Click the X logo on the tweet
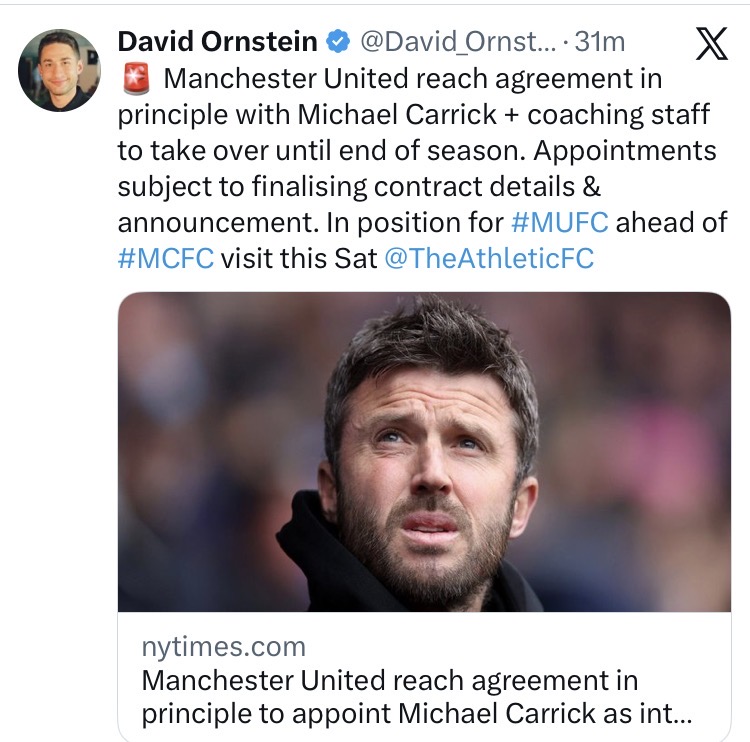This screenshot has width=750, height=742. pyautogui.click(x=711, y=45)
